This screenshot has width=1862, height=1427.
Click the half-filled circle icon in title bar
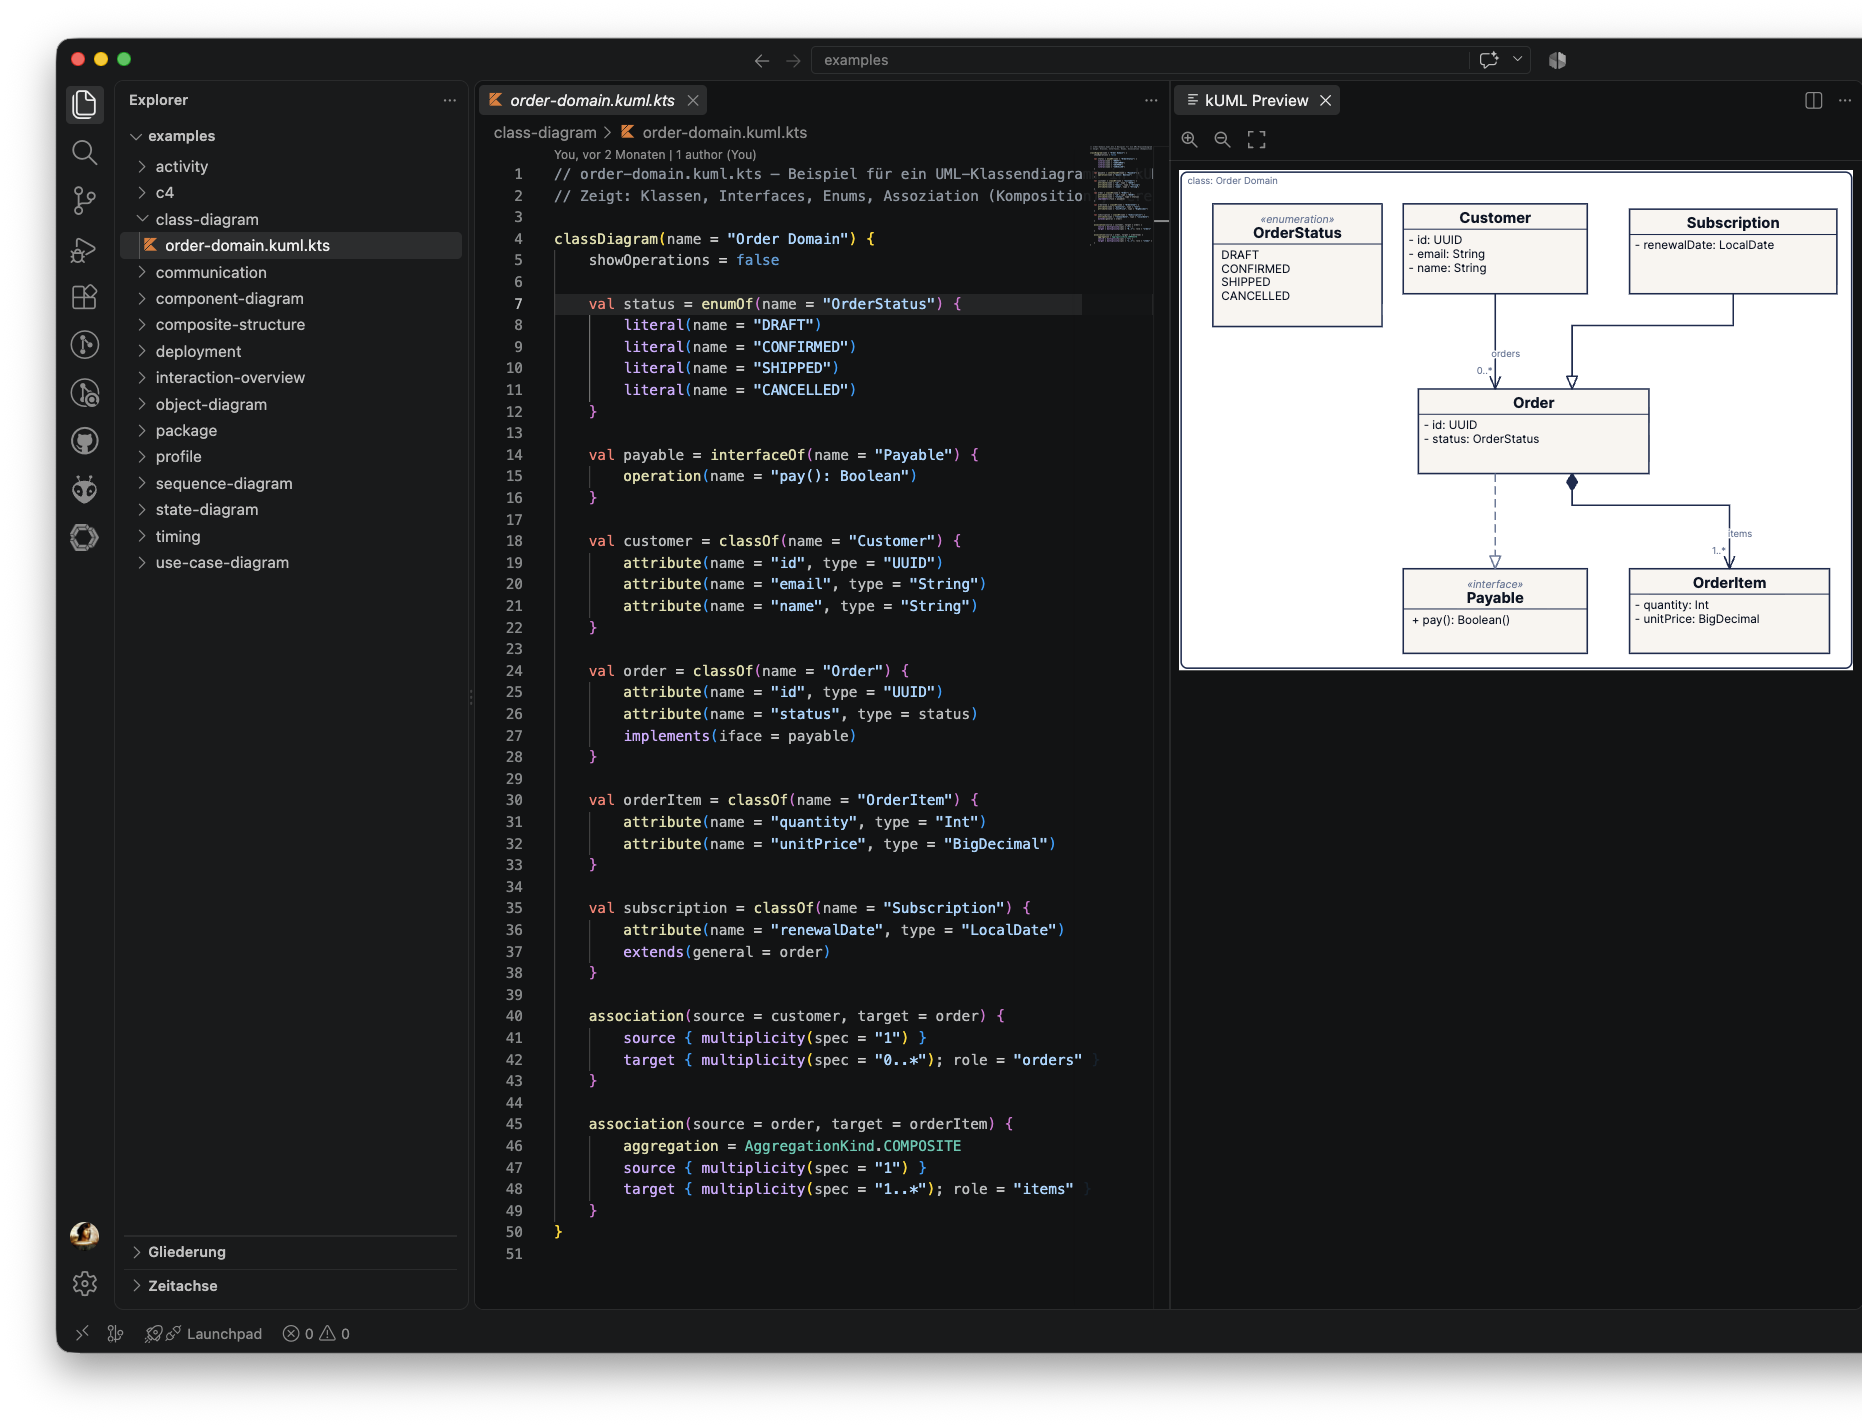click(x=1557, y=60)
